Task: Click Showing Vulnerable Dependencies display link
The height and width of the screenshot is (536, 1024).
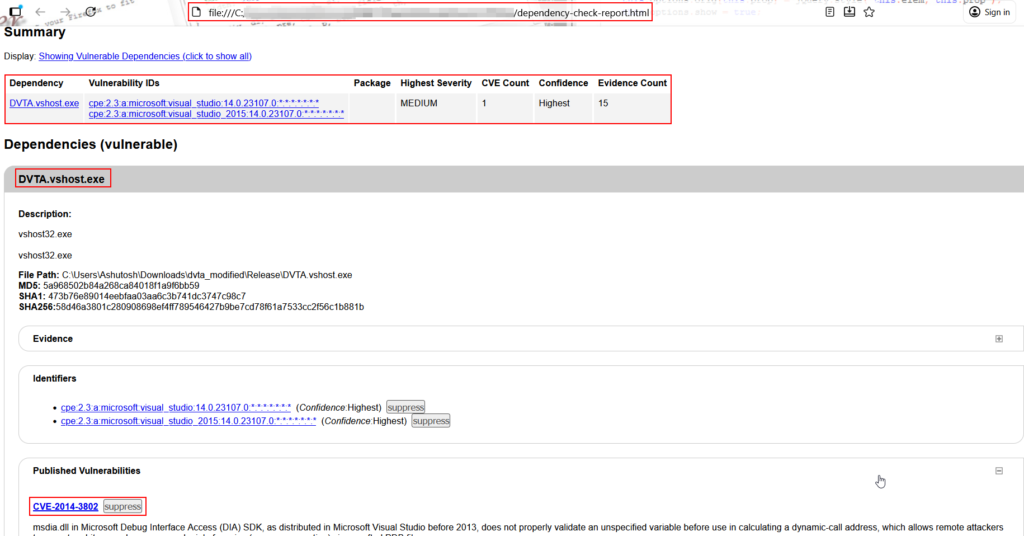Action: (x=145, y=56)
